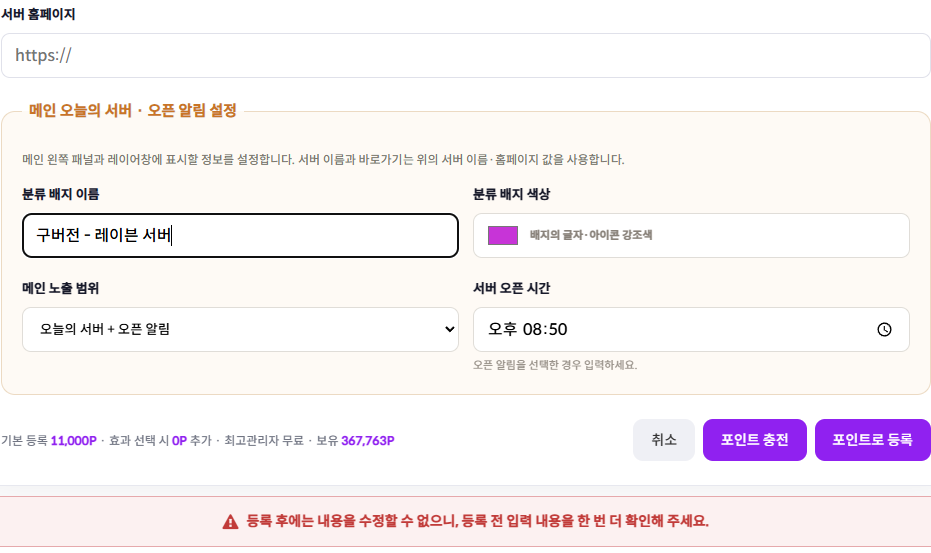Click the 보유 367,763P points balance
The height and width of the screenshot is (553, 931).
point(355,441)
